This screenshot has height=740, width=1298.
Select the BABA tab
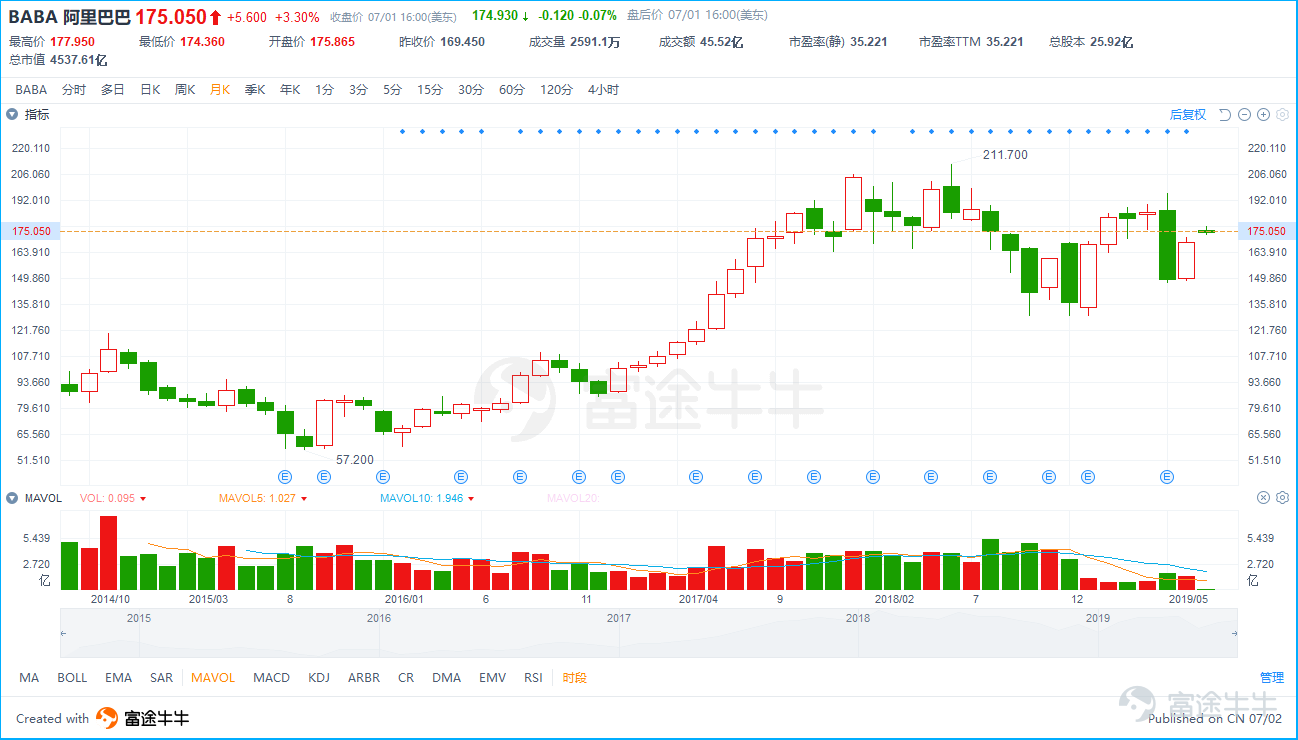pyautogui.click(x=31, y=90)
